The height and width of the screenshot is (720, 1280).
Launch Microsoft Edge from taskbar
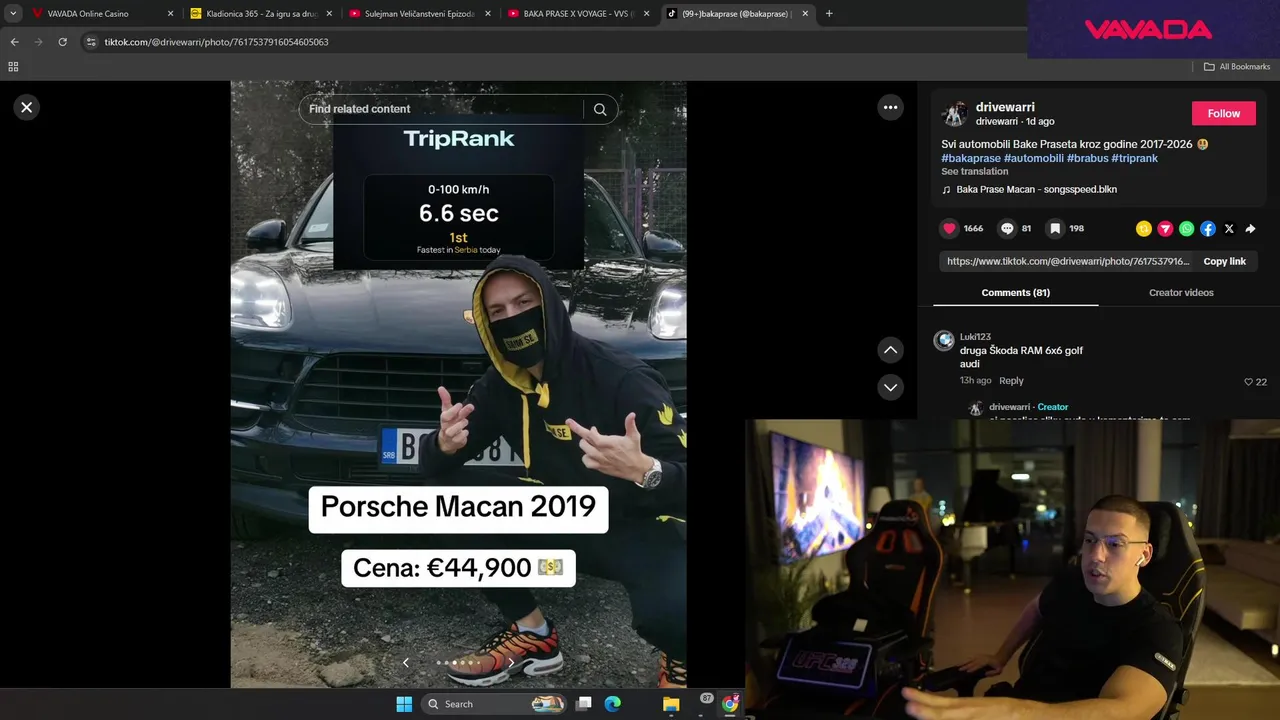click(x=613, y=704)
